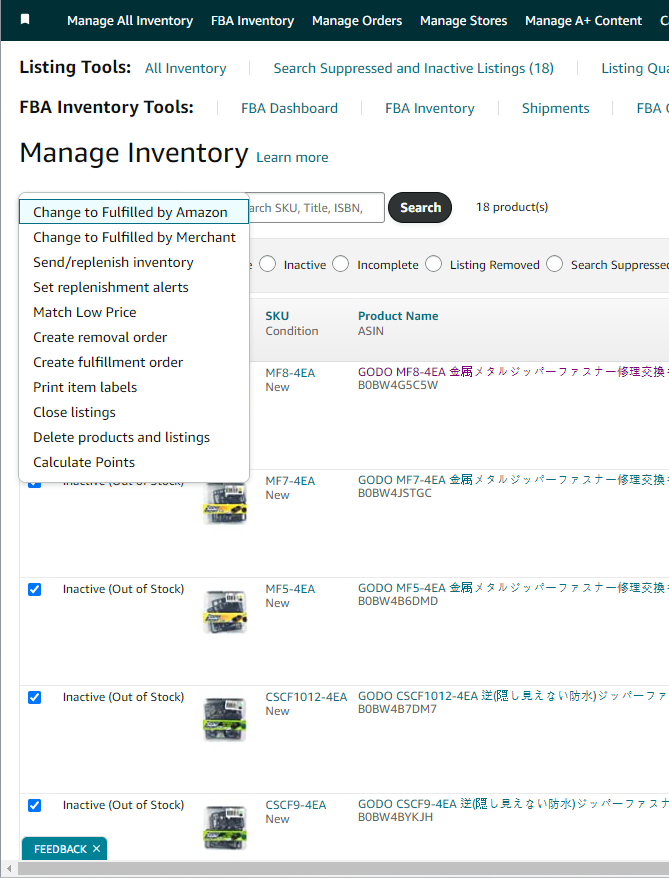Select Print item labels option

pos(134,387)
